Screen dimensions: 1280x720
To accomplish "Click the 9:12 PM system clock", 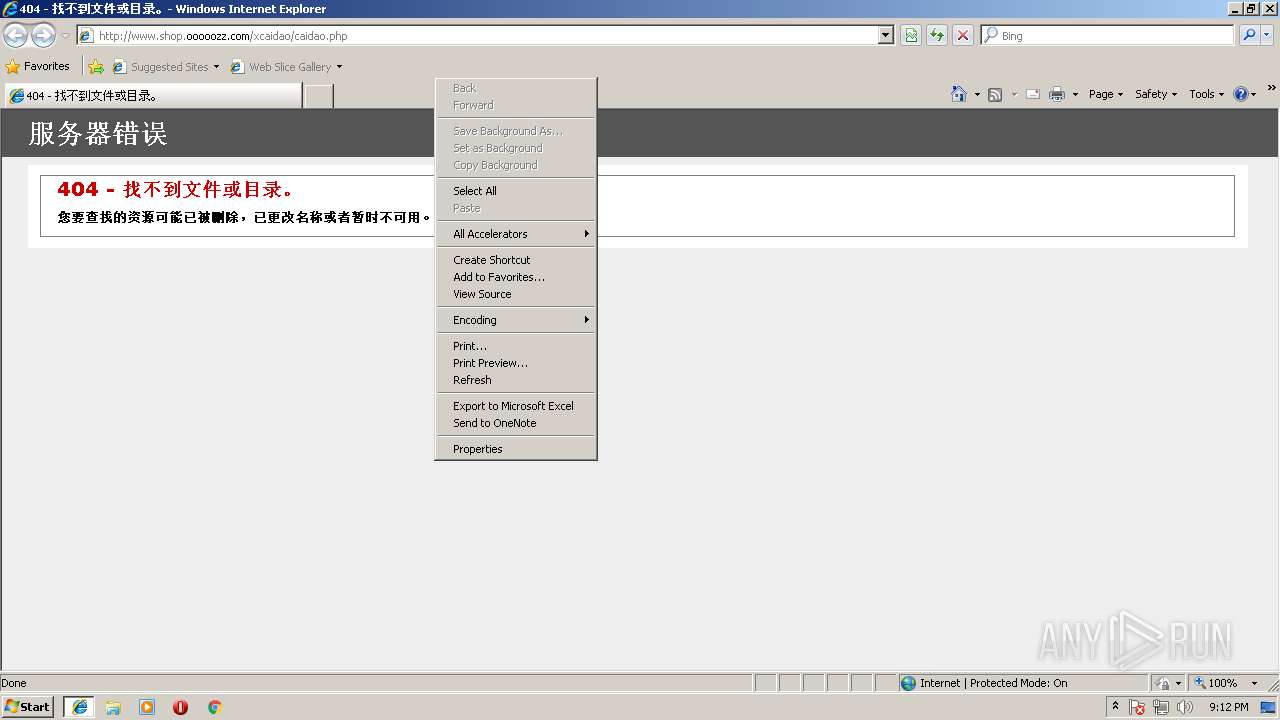I will pos(1228,707).
